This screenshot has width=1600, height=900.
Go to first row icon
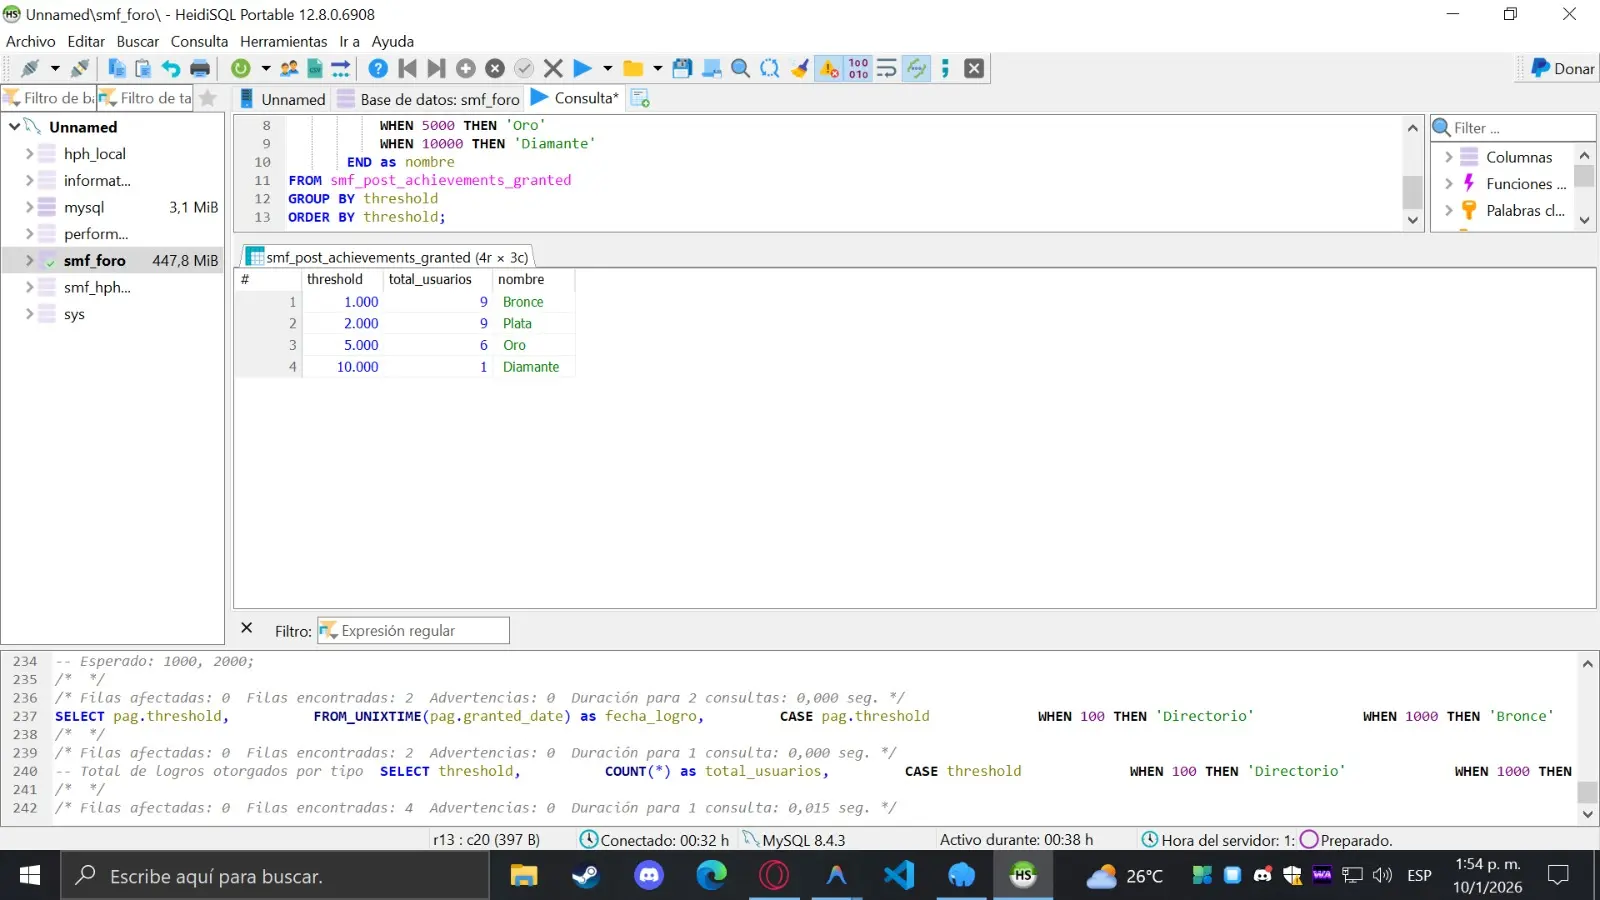pyautogui.click(x=407, y=68)
